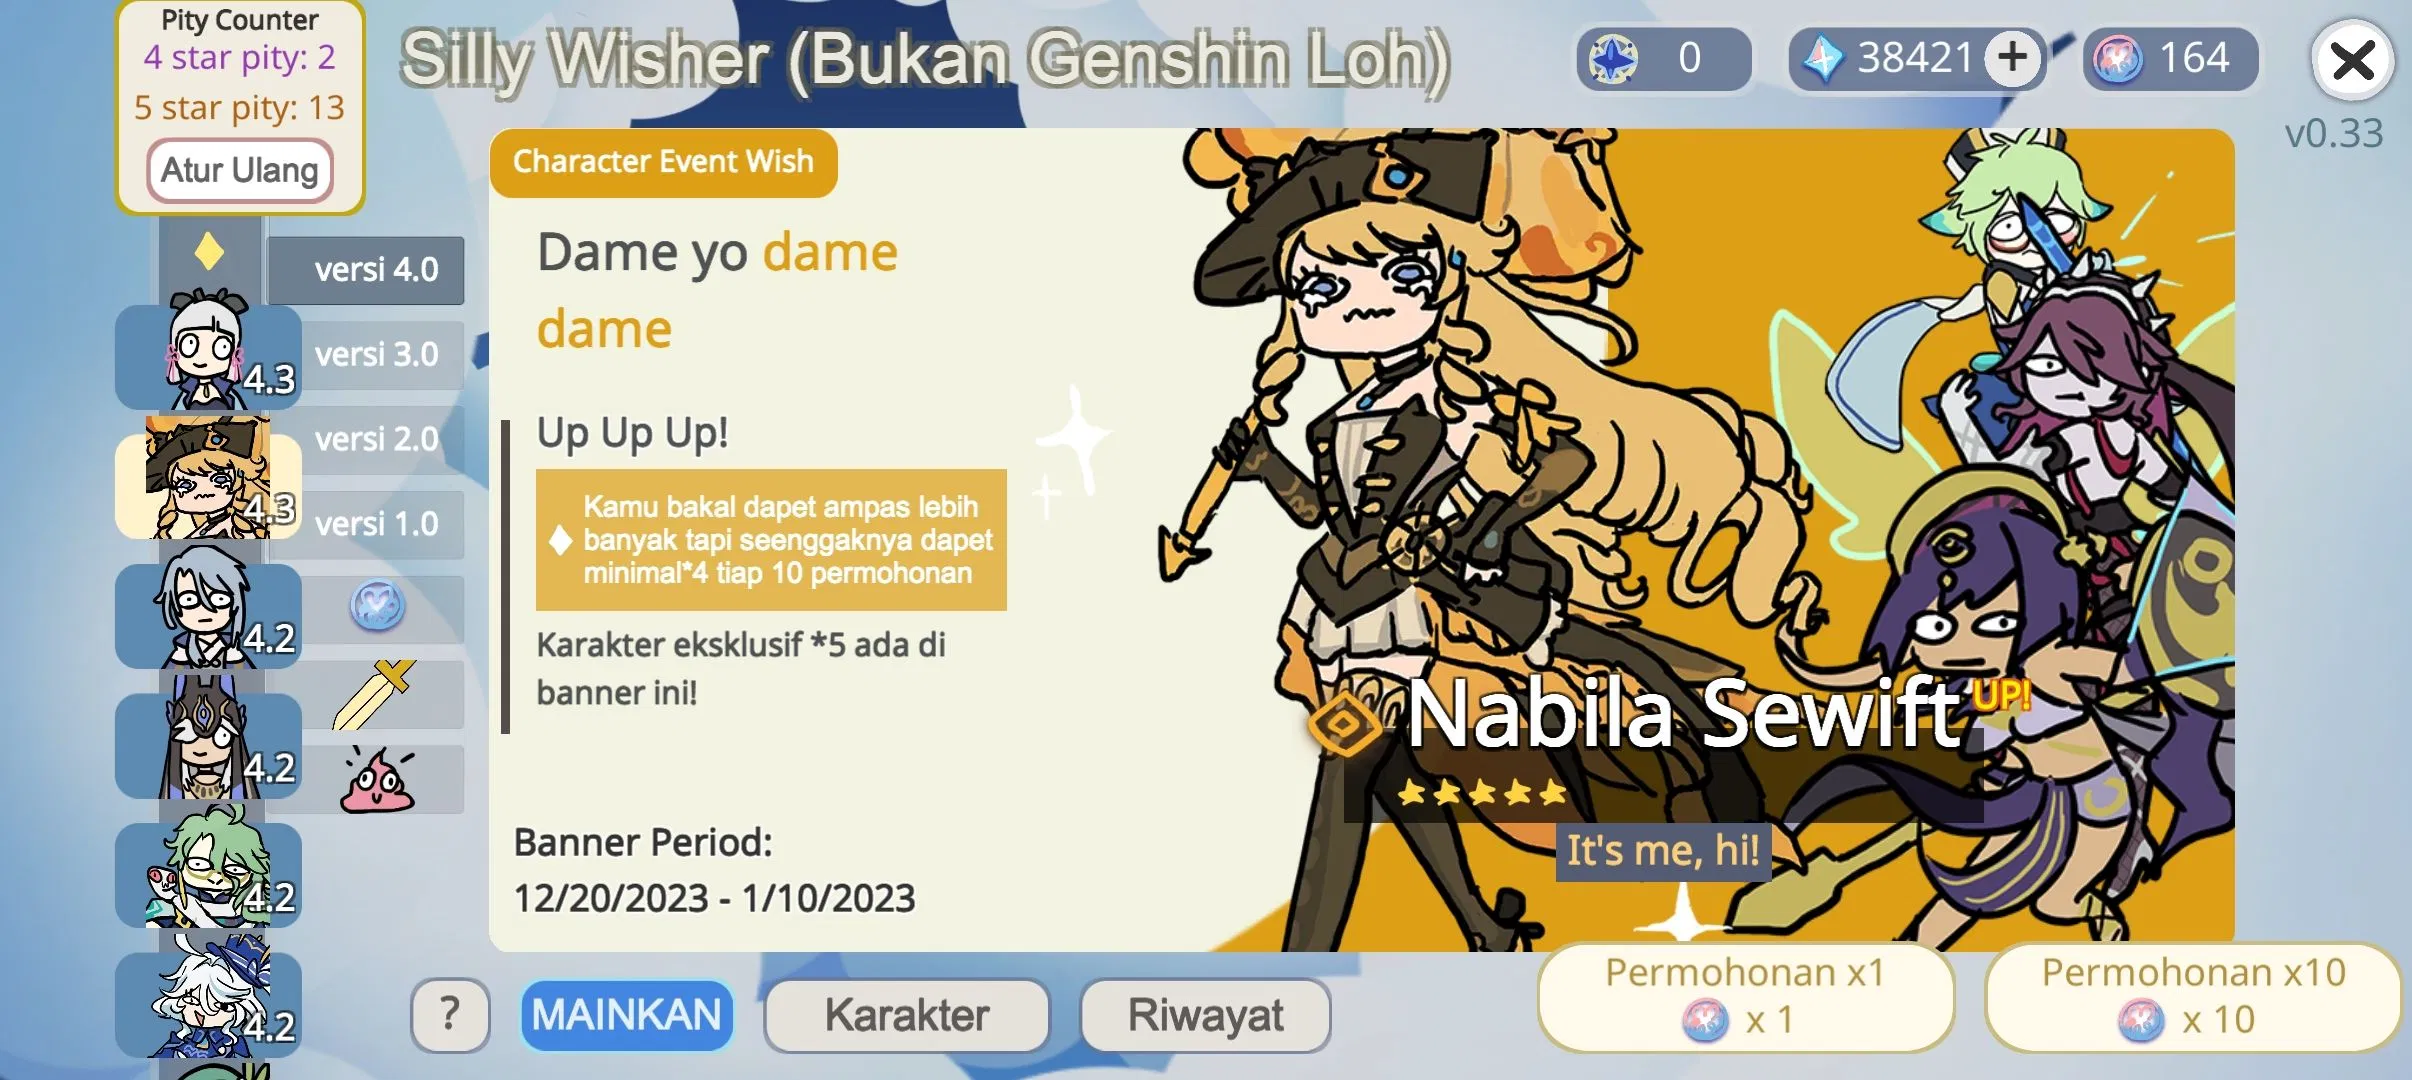Viewport: 2412px width, 1080px height.
Task: Click the yellow diamond icon above version list
Action: 209,251
